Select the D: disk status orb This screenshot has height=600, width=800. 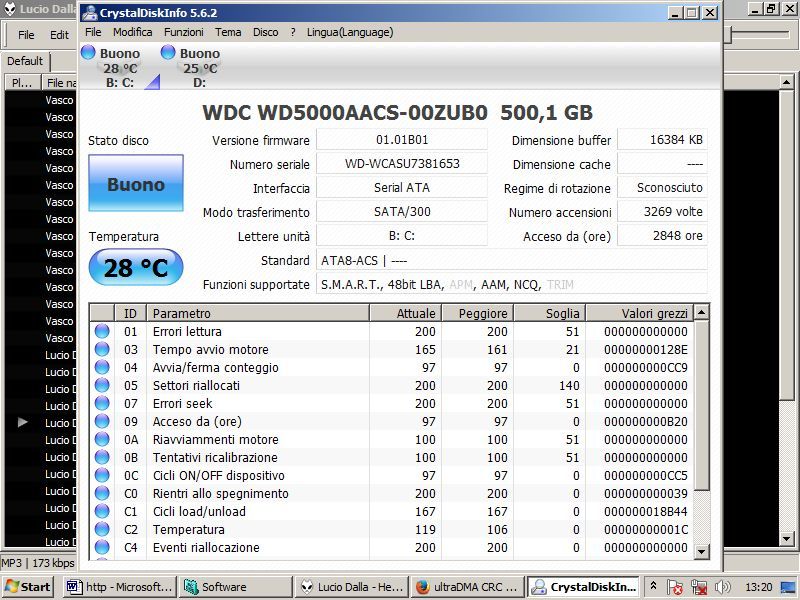click(x=168, y=53)
